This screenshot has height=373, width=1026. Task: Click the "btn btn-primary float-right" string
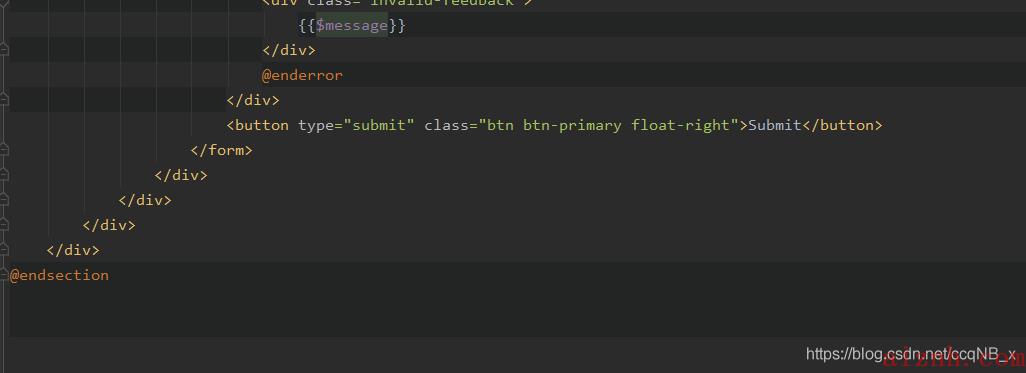point(609,125)
